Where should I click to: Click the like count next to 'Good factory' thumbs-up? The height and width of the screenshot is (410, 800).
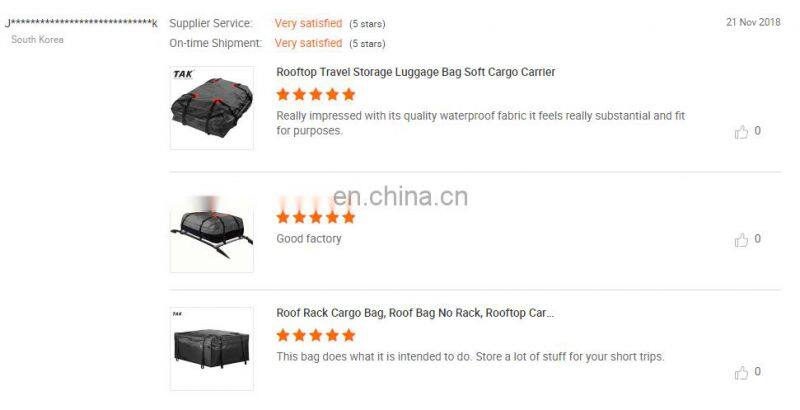pos(758,239)
